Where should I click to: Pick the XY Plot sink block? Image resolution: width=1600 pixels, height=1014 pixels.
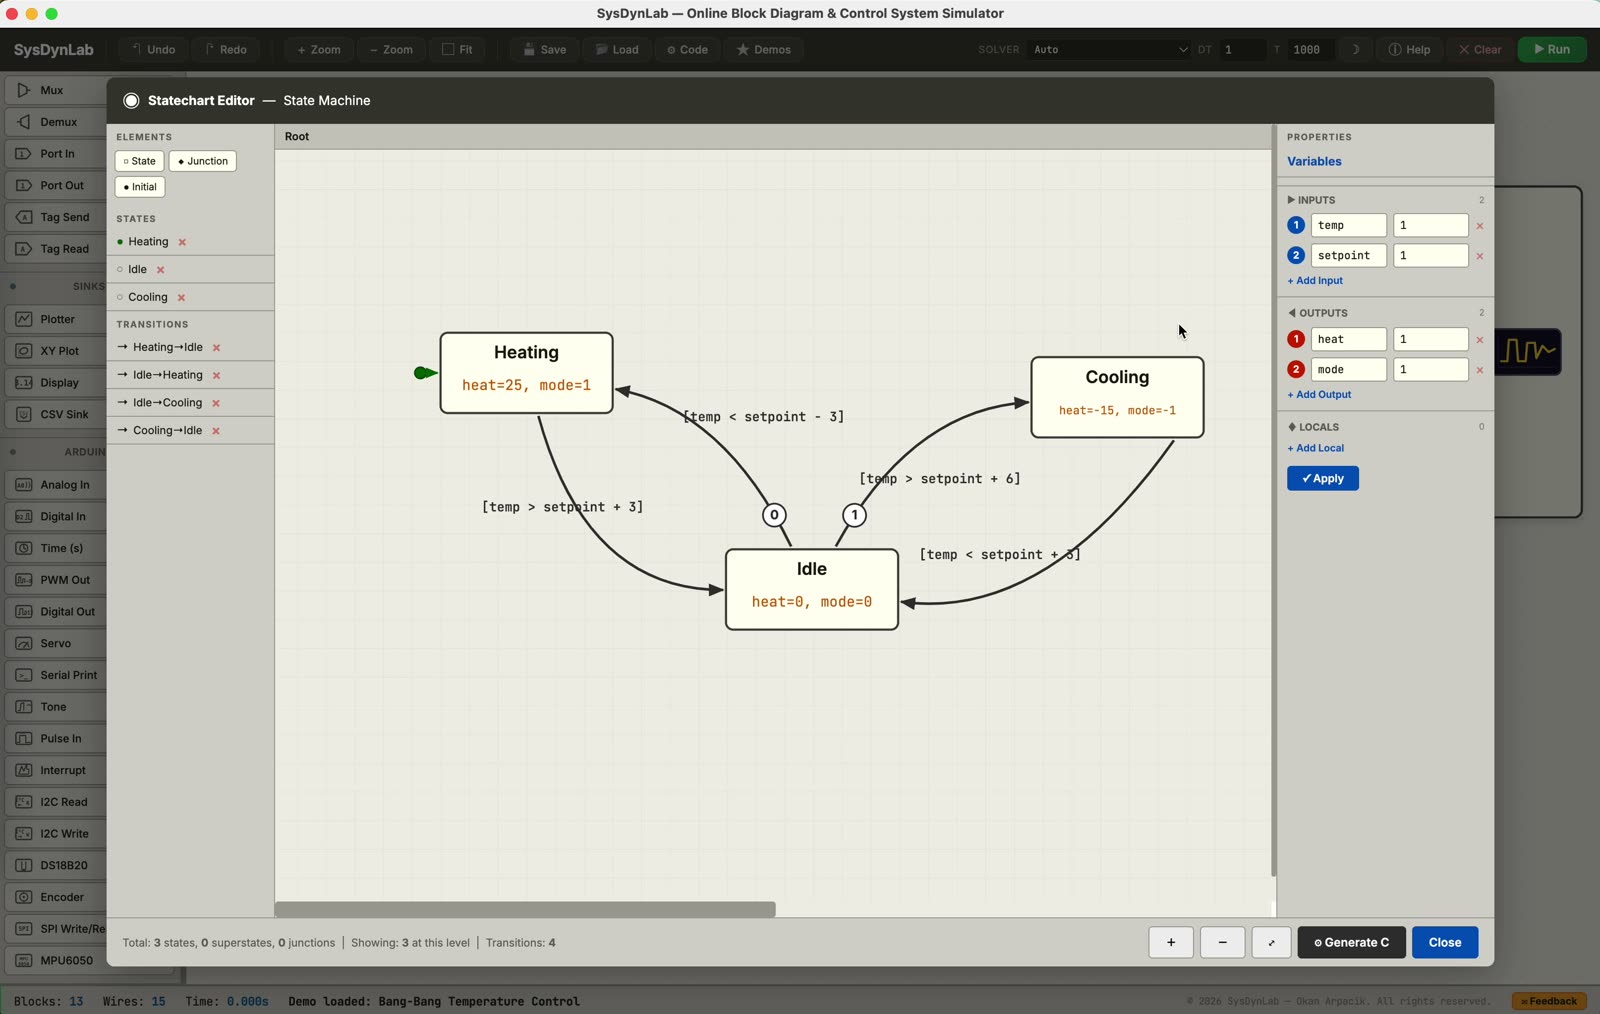click(x=58, y=351)
